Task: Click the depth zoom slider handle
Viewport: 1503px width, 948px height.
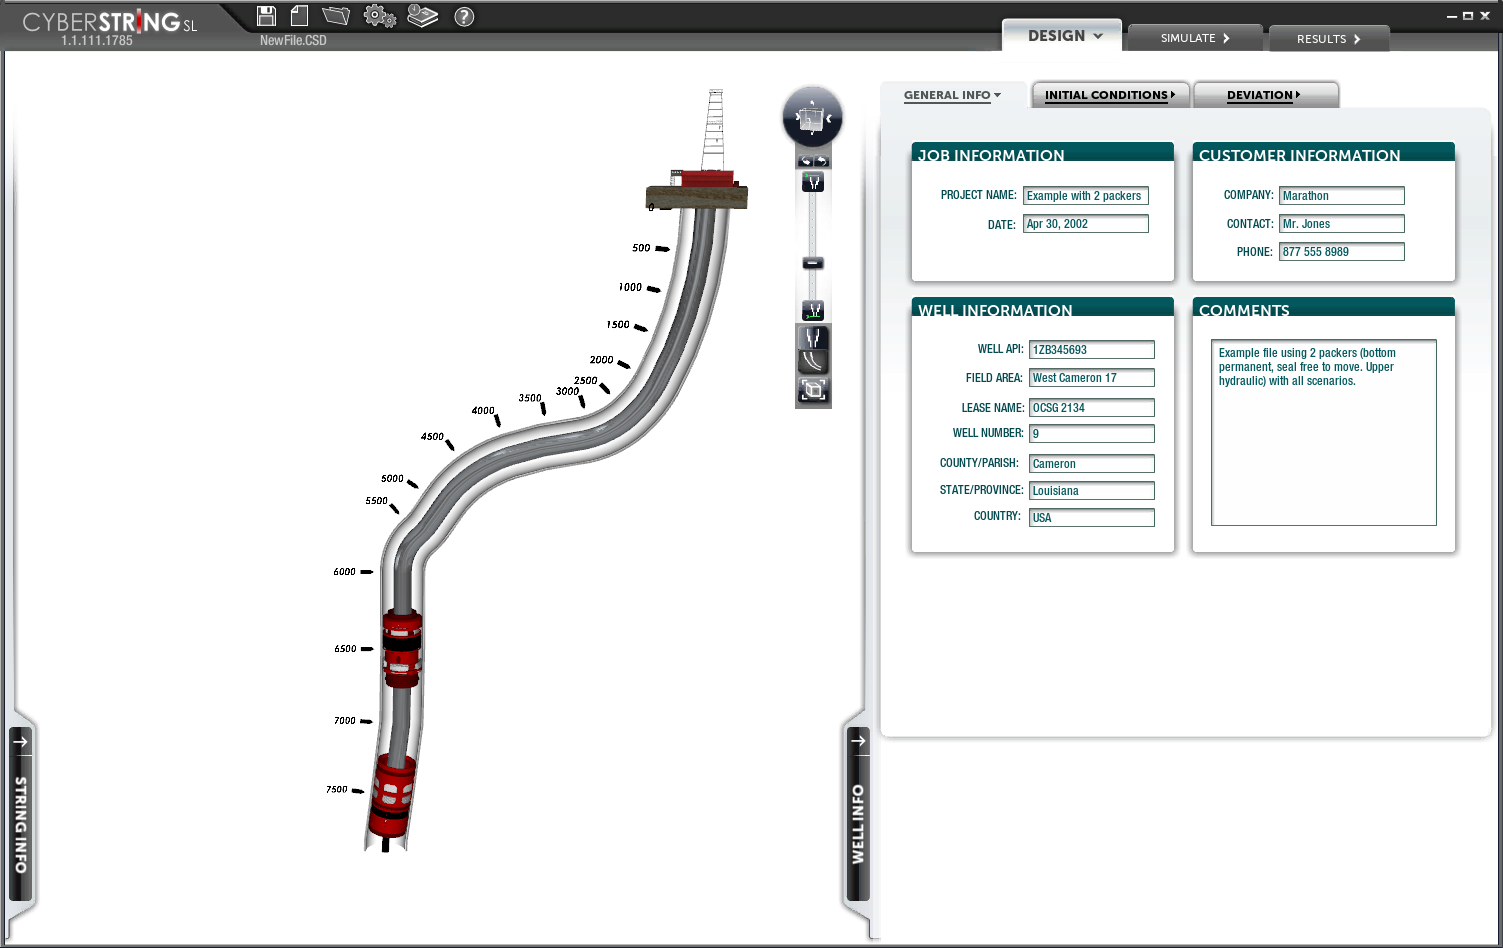Action: click(813, 263)
